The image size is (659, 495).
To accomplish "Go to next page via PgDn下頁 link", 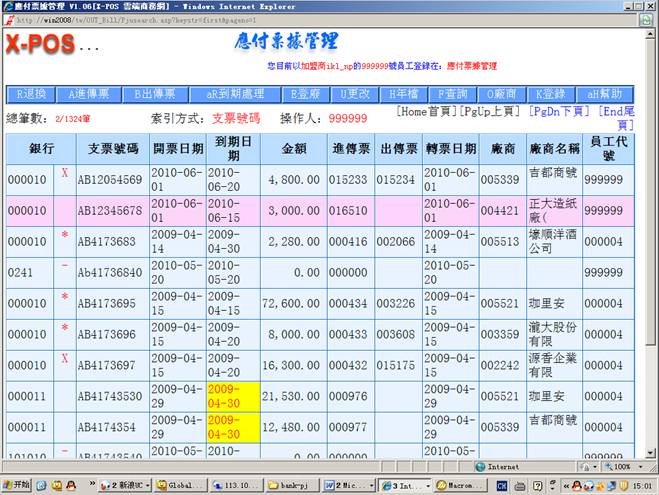I will 563,111.
